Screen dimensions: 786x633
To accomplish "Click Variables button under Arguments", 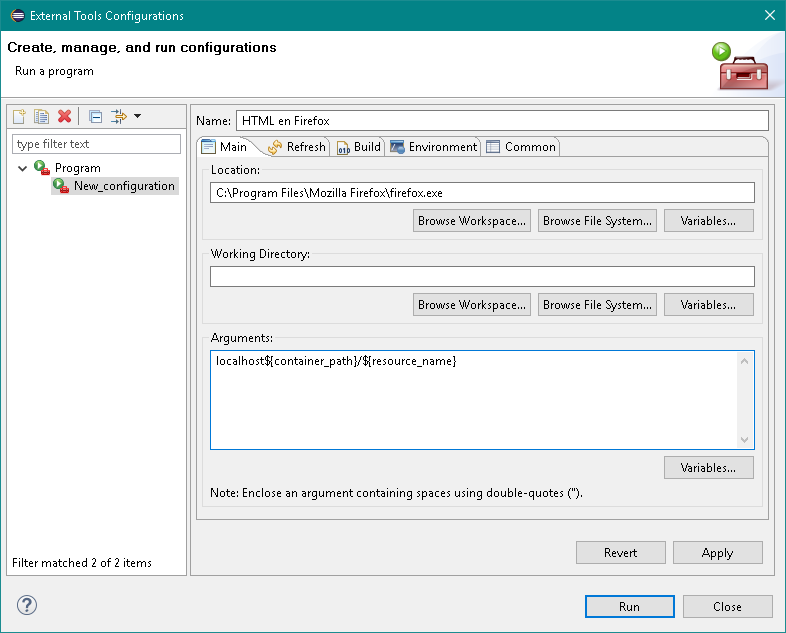I will [x=708, y=468].
